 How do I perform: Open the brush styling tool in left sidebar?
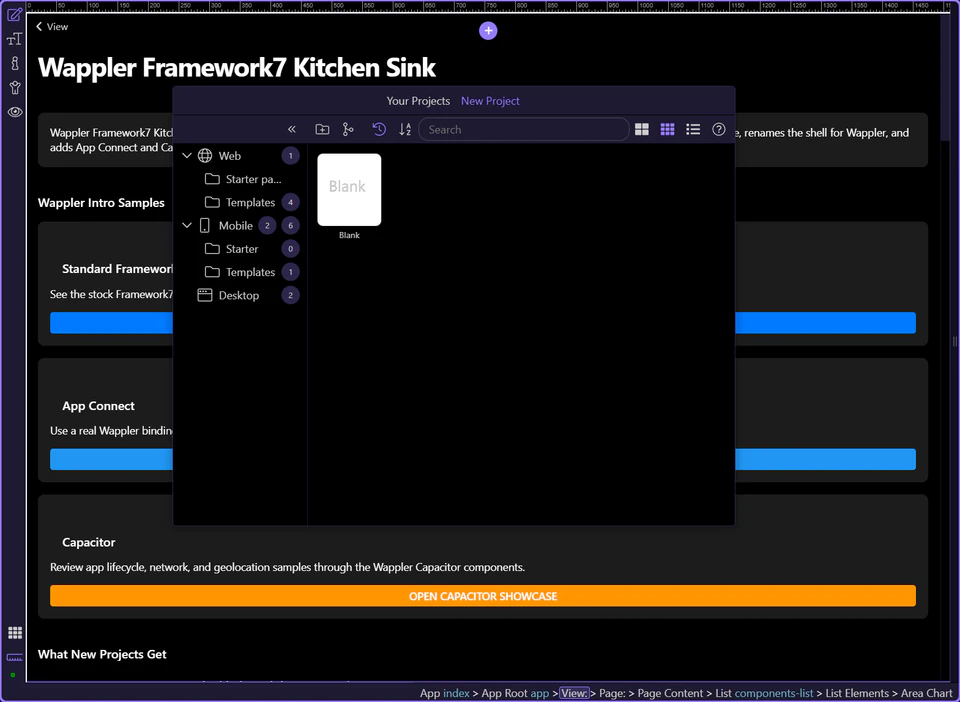[15, 88]
